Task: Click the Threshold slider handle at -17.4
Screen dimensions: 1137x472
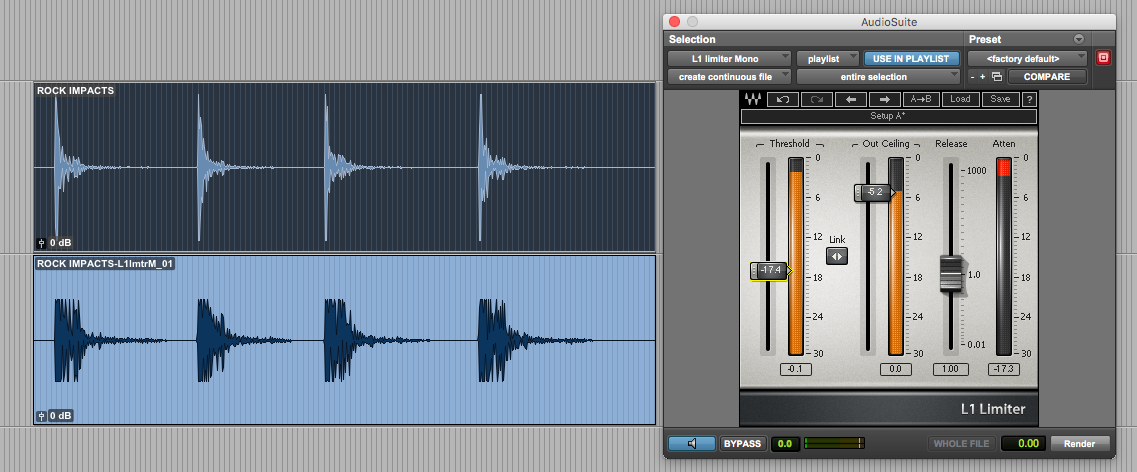Action: point(769,270)
